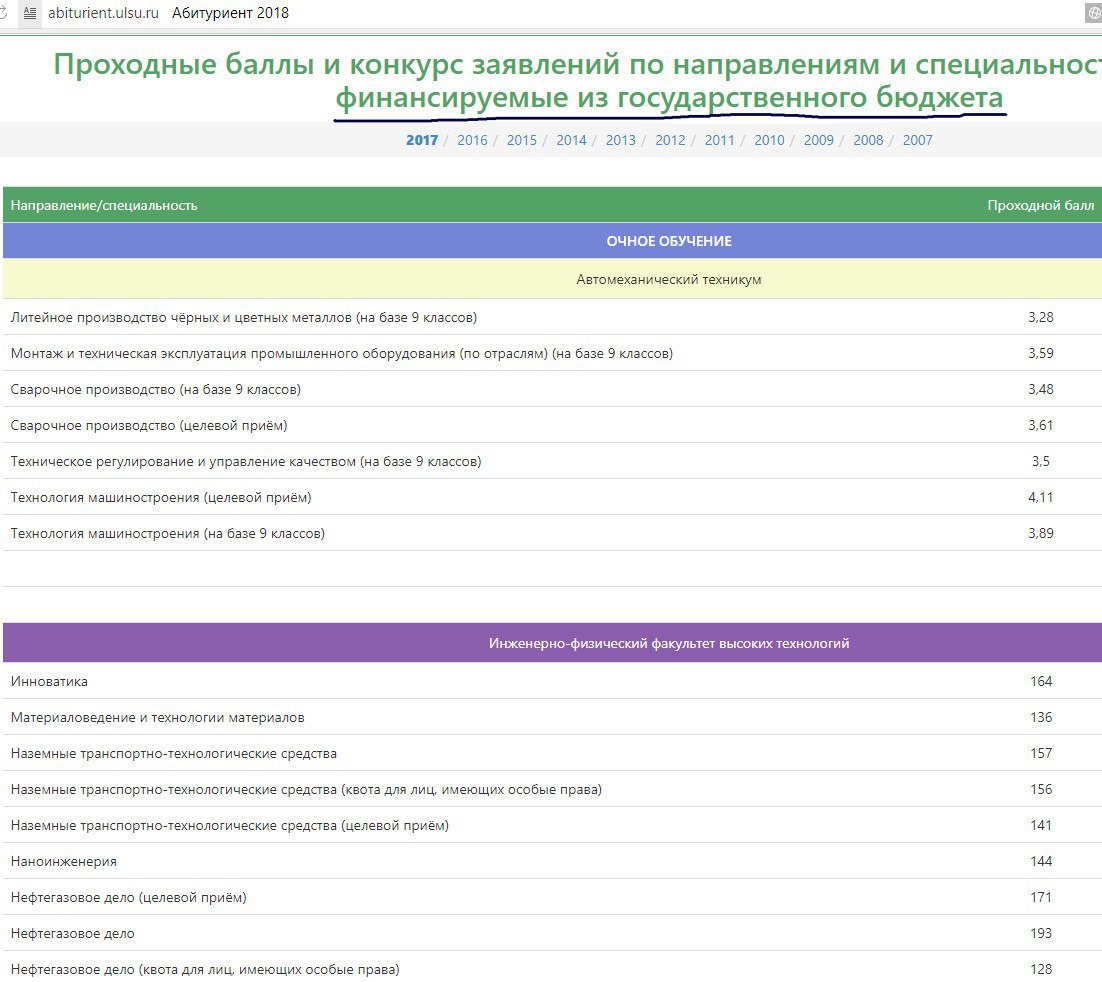Select the Литейное производство чёрных и цветных металлов row

point(552,317)
